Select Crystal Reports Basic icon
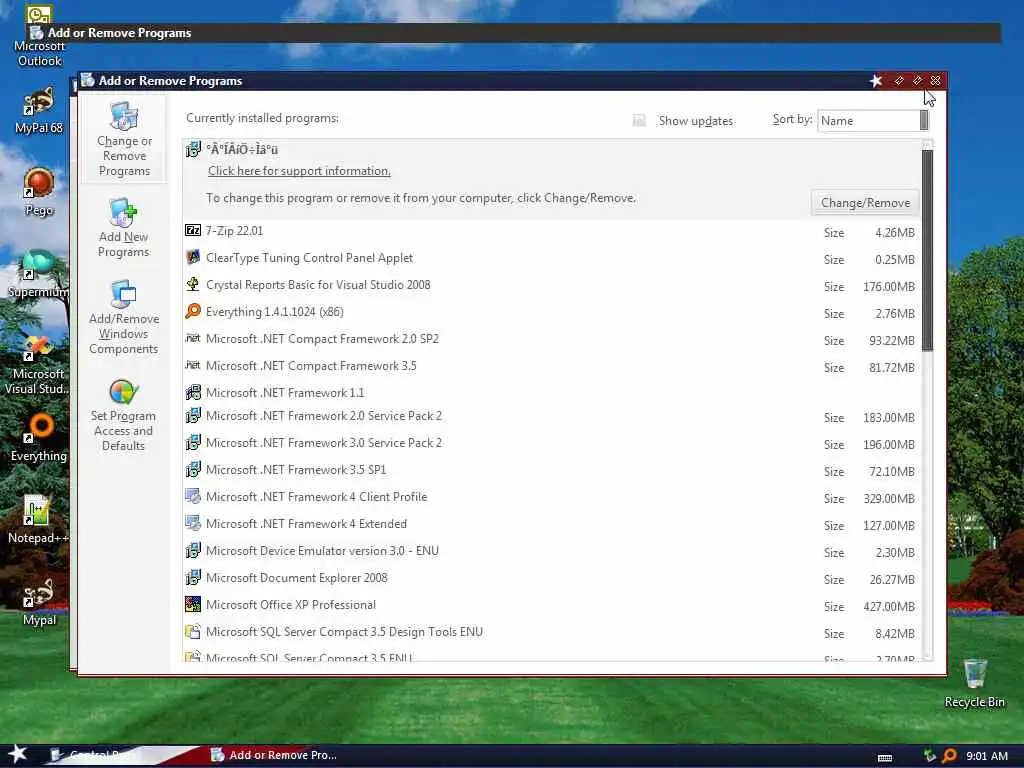The width and height of the screenshot is (1024, 768). point(193,284)
